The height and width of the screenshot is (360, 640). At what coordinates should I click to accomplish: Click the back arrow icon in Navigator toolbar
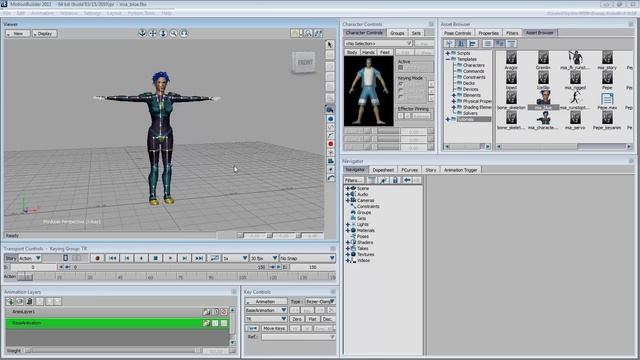coord(407,180)
